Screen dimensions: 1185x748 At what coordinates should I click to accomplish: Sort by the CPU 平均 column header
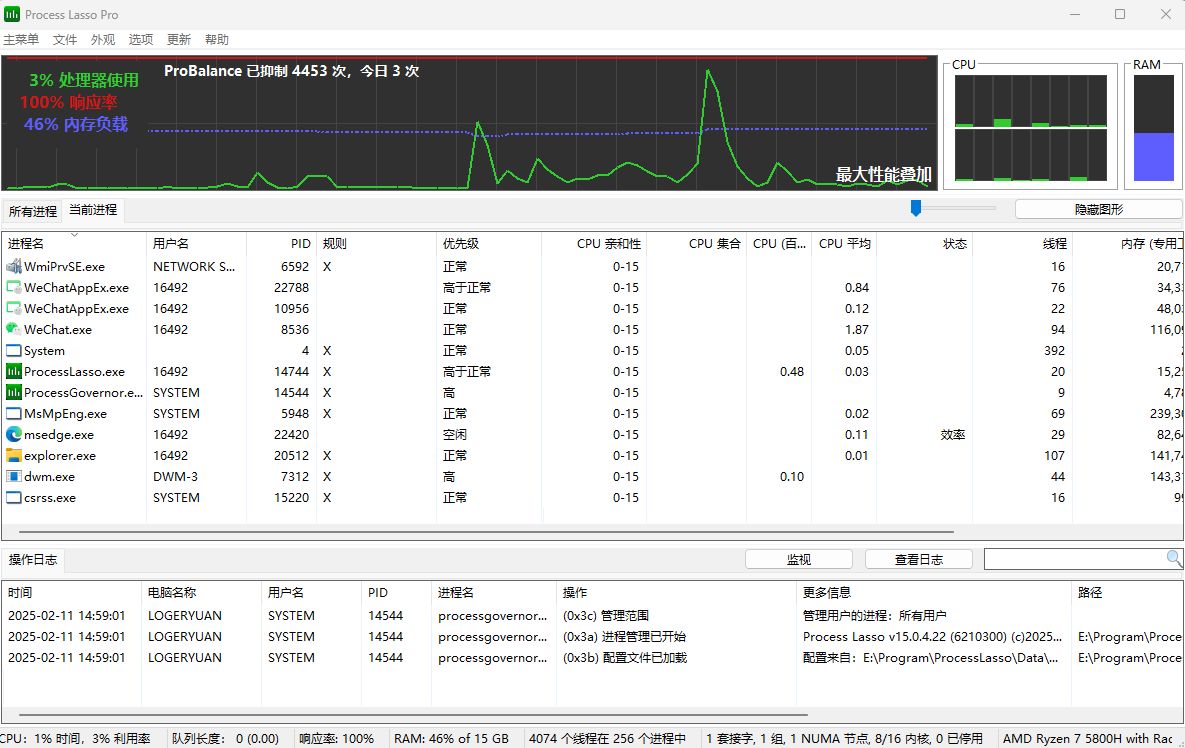pos(844,243)
